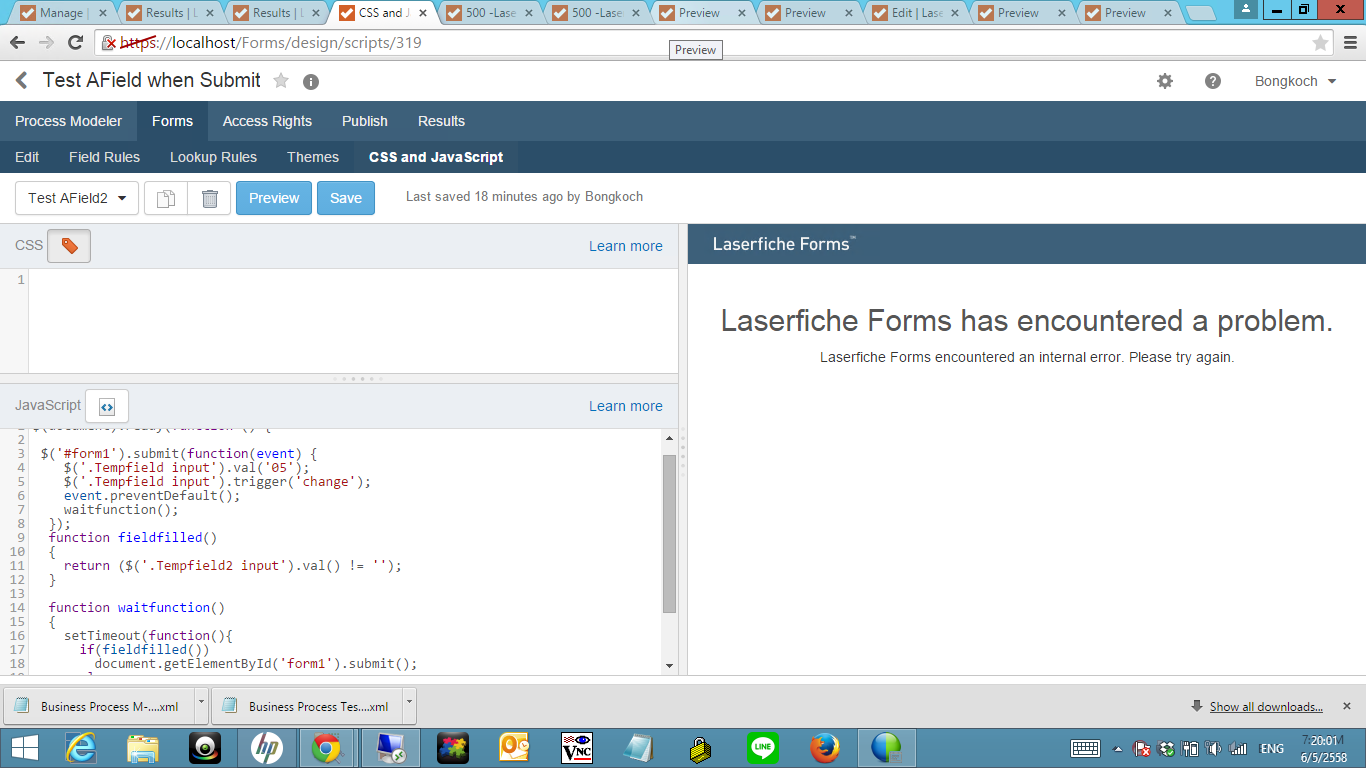Click the Chrome user profile icon
1366x768 pixels.
pyautogui.click(x=1246, y=9)
